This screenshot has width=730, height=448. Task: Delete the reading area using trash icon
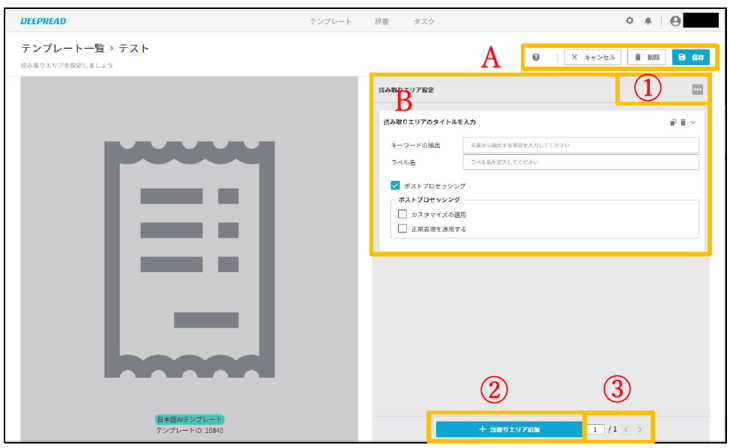(683, 122)
